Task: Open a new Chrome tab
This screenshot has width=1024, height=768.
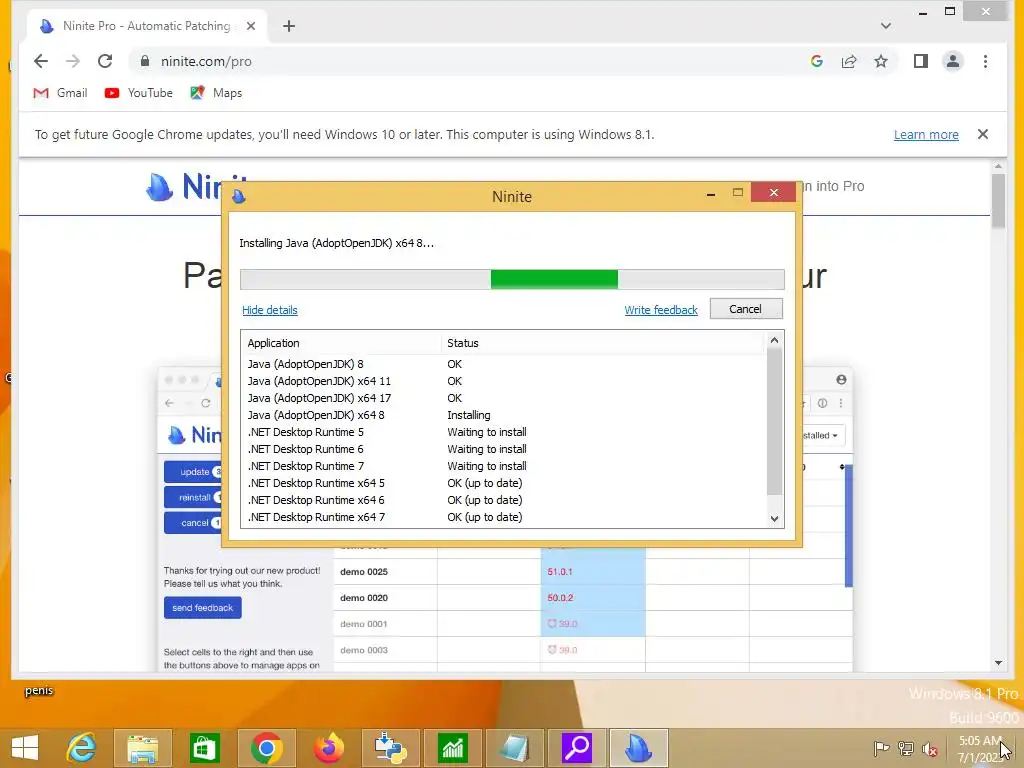Action: tap(289, 26)
